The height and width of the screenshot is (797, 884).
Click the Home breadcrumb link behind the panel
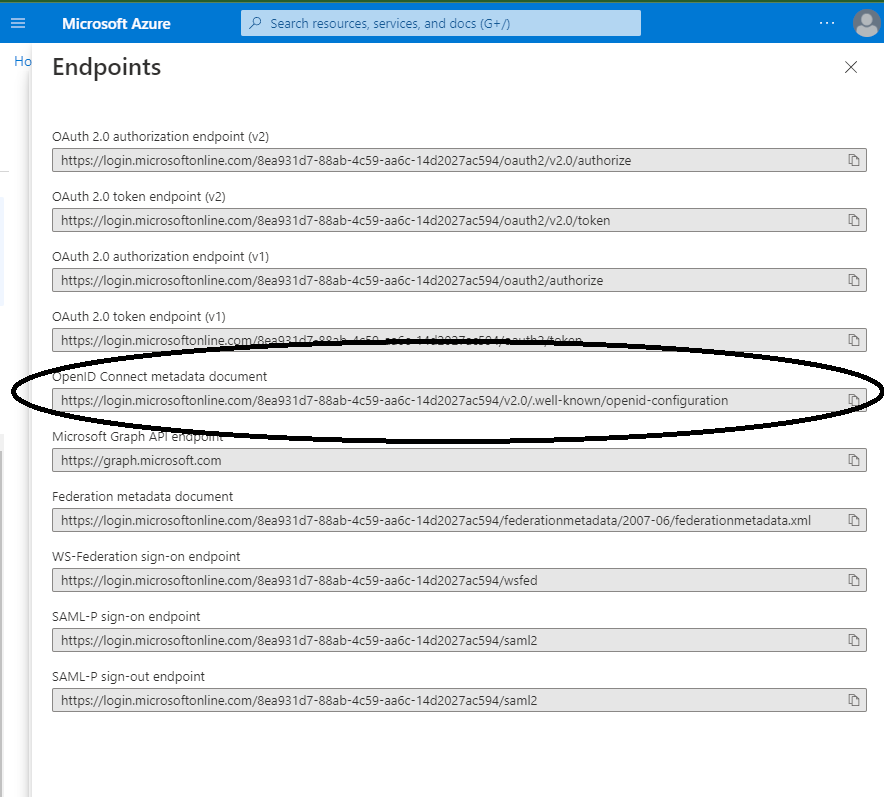point(23,61)
